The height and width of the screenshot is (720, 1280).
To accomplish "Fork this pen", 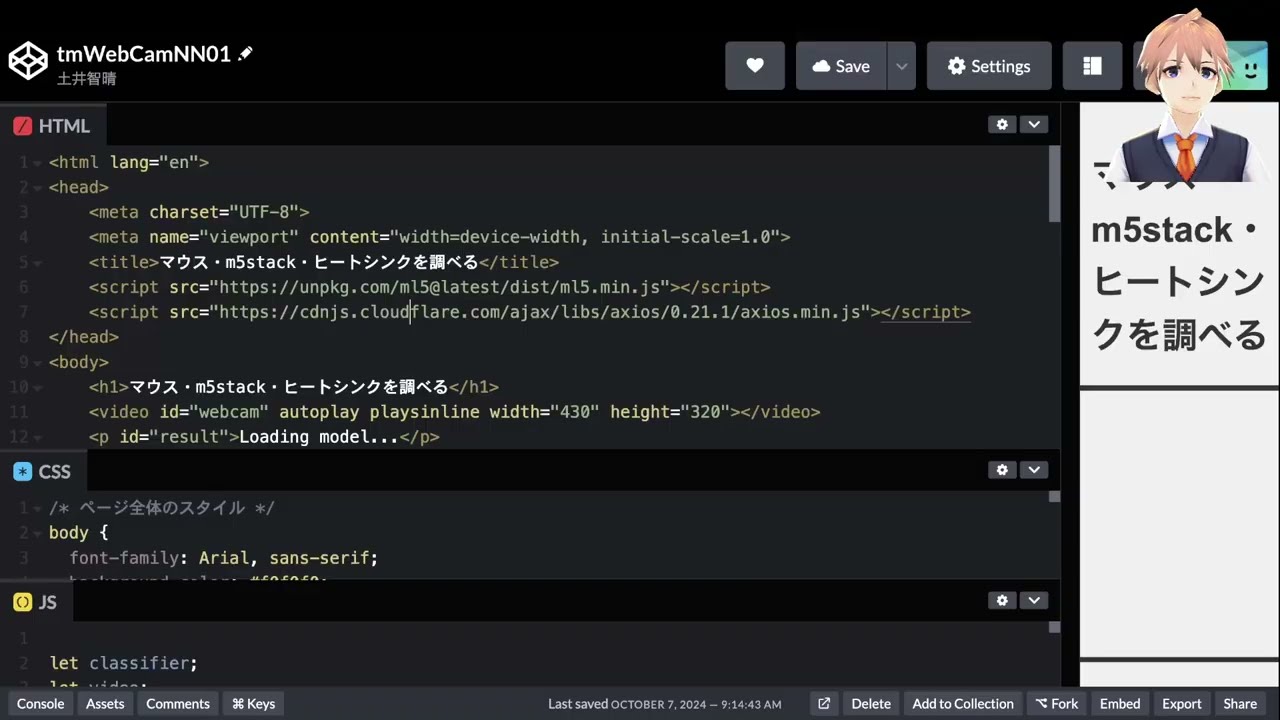I will coord(1057,704).
